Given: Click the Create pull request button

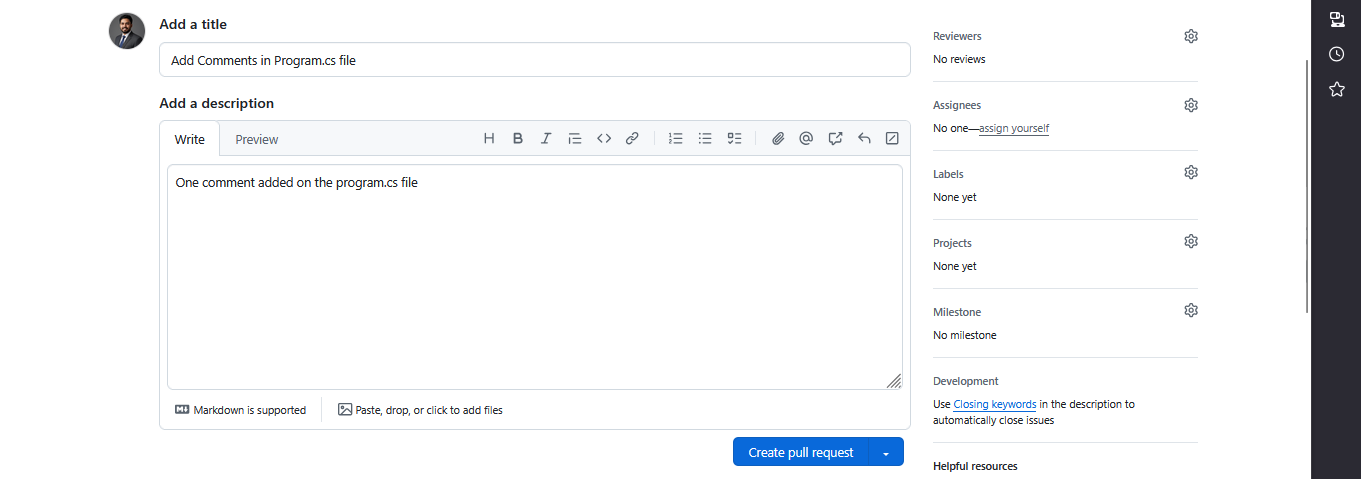Looking at the screenshot, I should (801, 453).
